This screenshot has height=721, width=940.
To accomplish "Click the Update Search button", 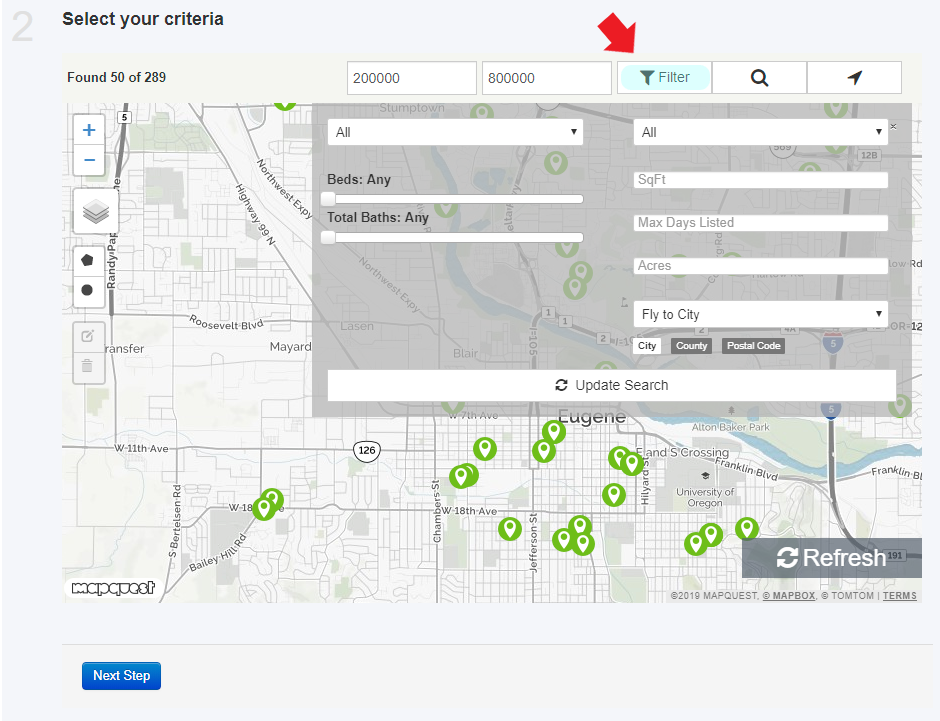I will coord(611,385).
